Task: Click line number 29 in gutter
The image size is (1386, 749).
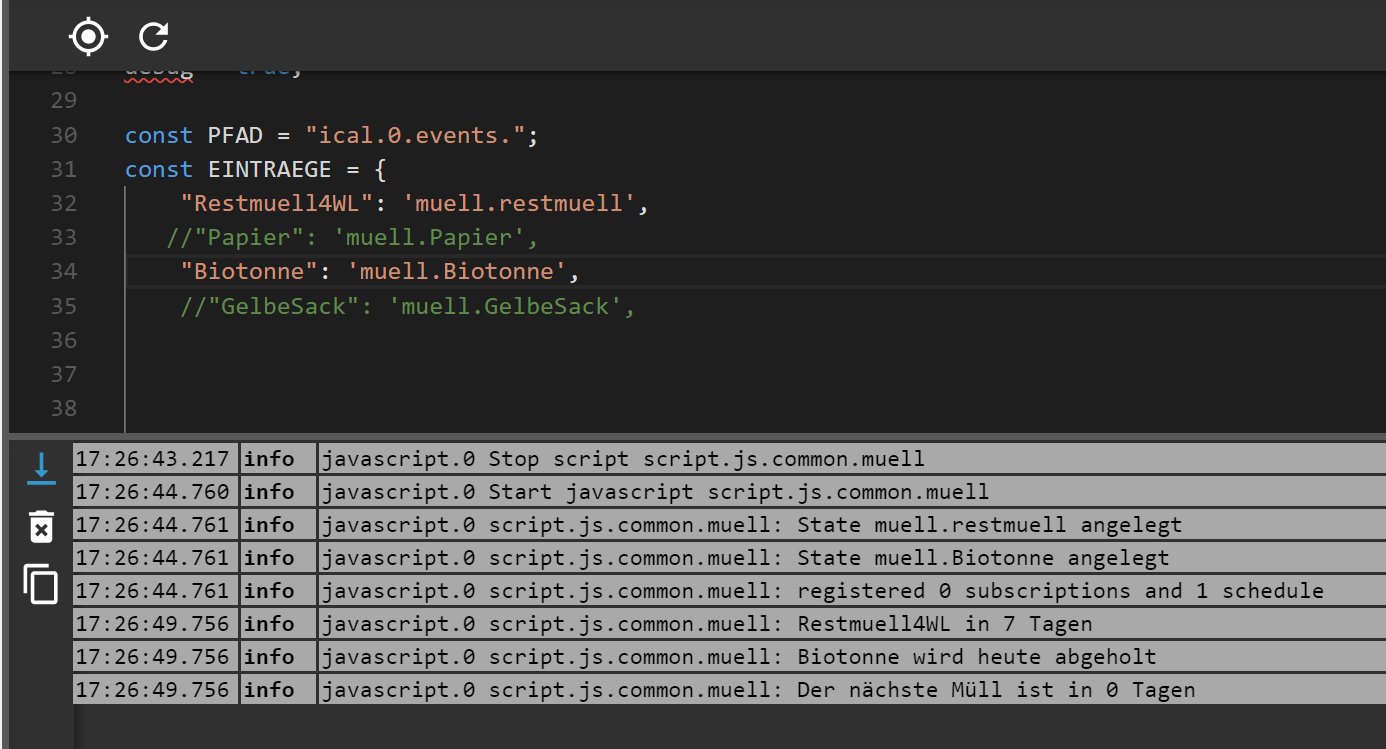Action: tap(64, 101)
